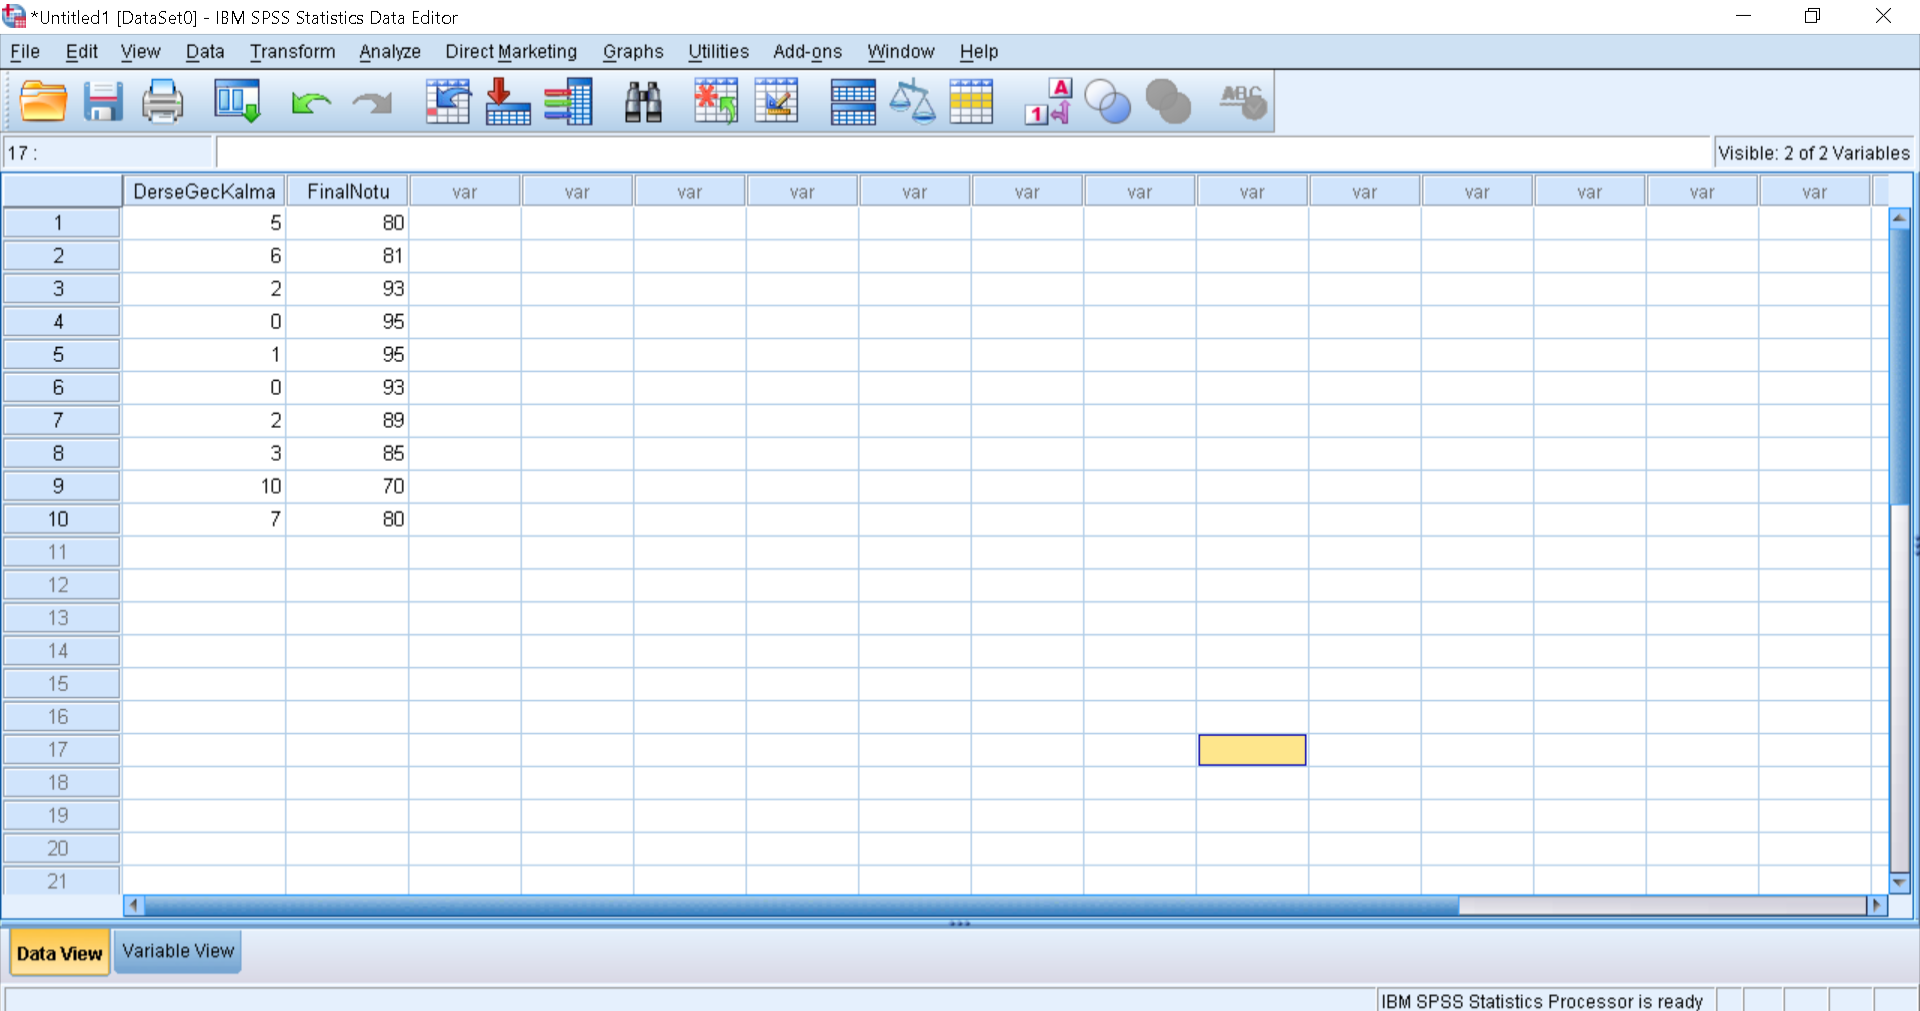Click the Open data document folder icon
The image size is (1920, 1011).
coord(43,102)
